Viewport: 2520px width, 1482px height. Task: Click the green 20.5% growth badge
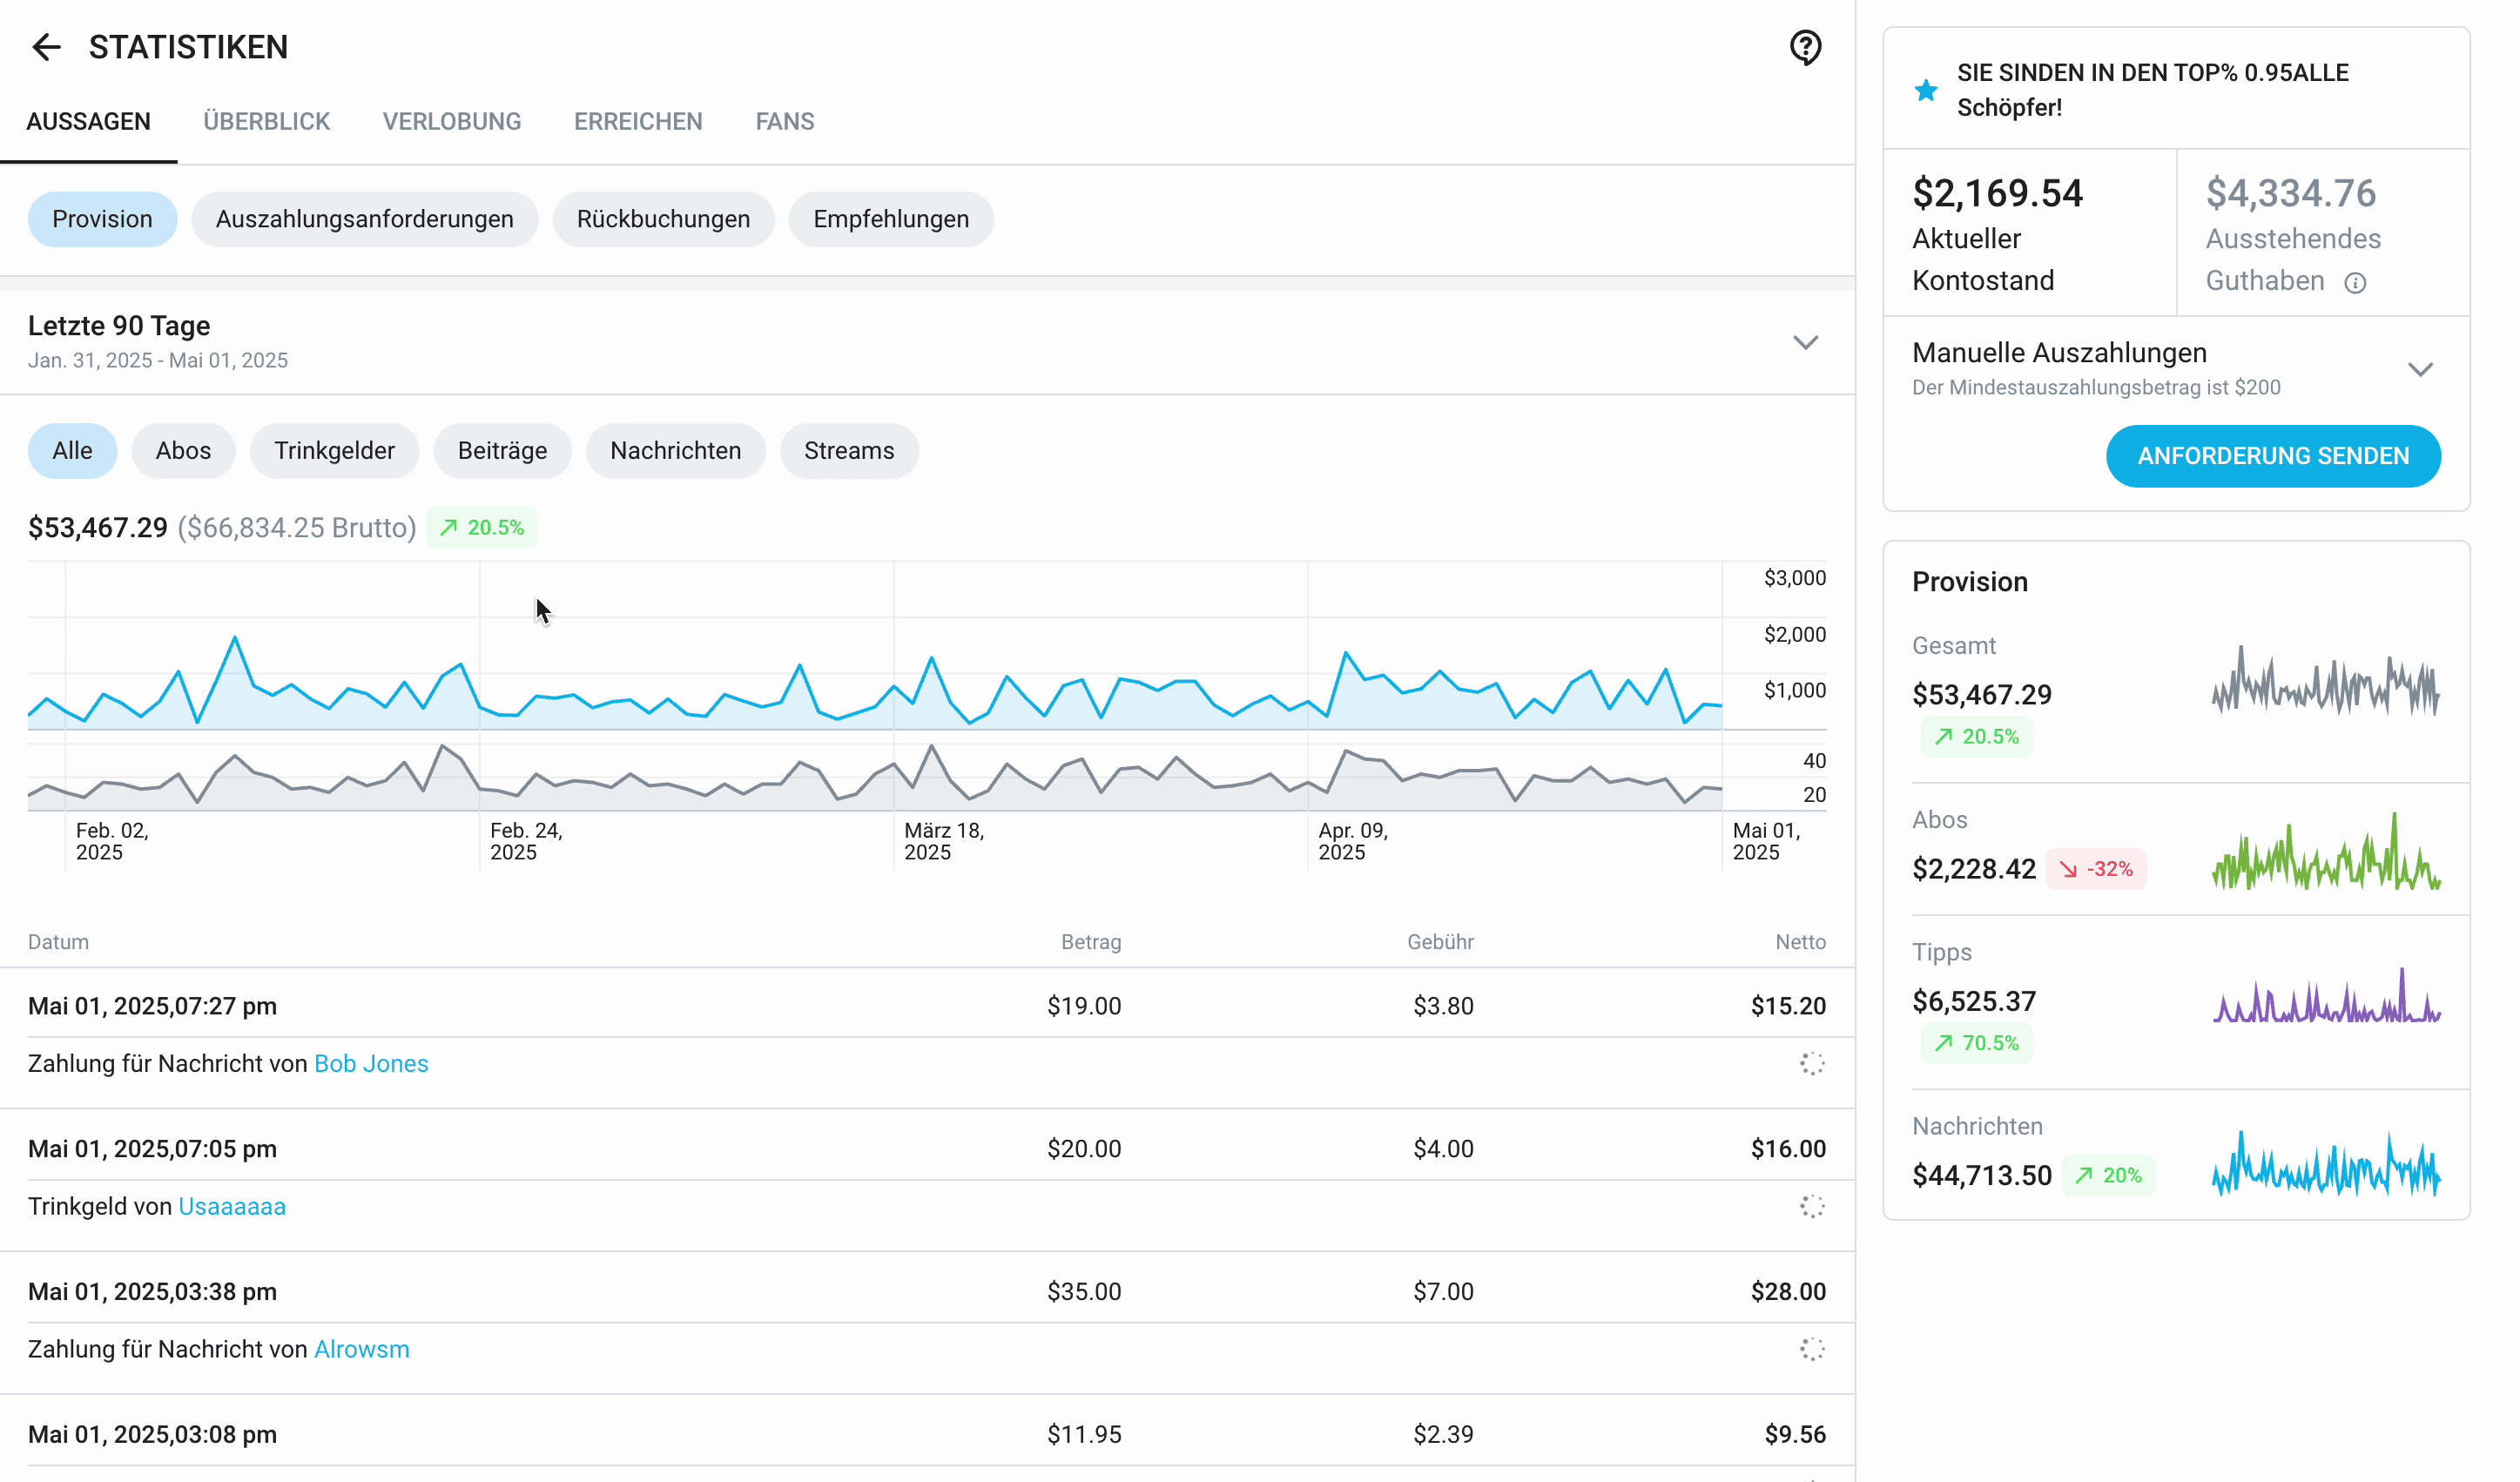(x=482, y=528)
